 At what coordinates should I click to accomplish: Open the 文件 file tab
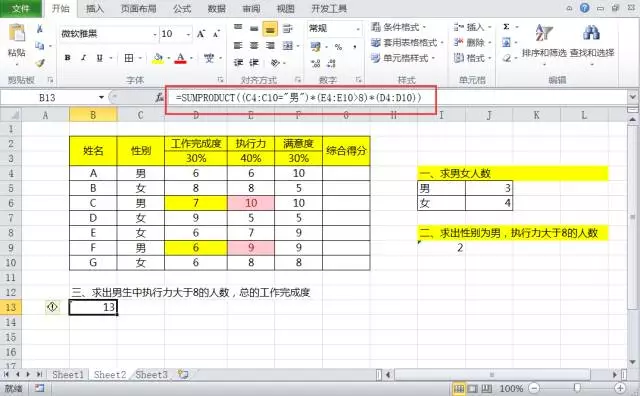click(20, 9)
